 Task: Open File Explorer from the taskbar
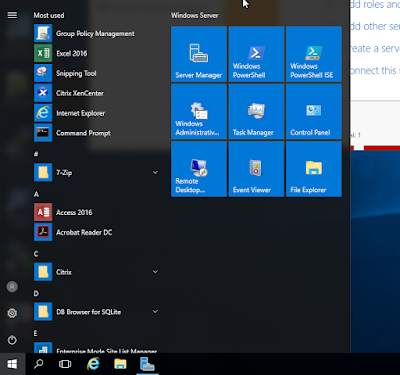tap(120, 364)
